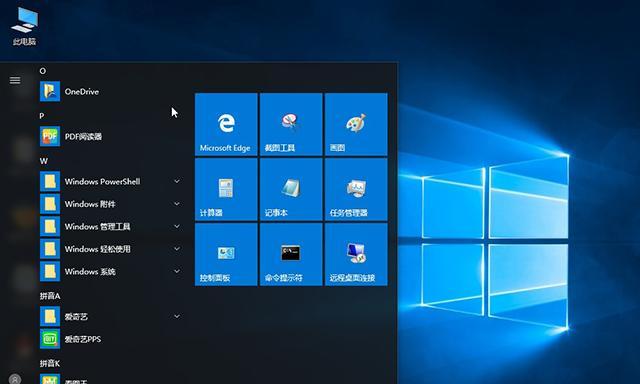Click the user account icon in Start sidebar
Image resolution: width=640 pixels, height=384 pixels.
(15, 379)
